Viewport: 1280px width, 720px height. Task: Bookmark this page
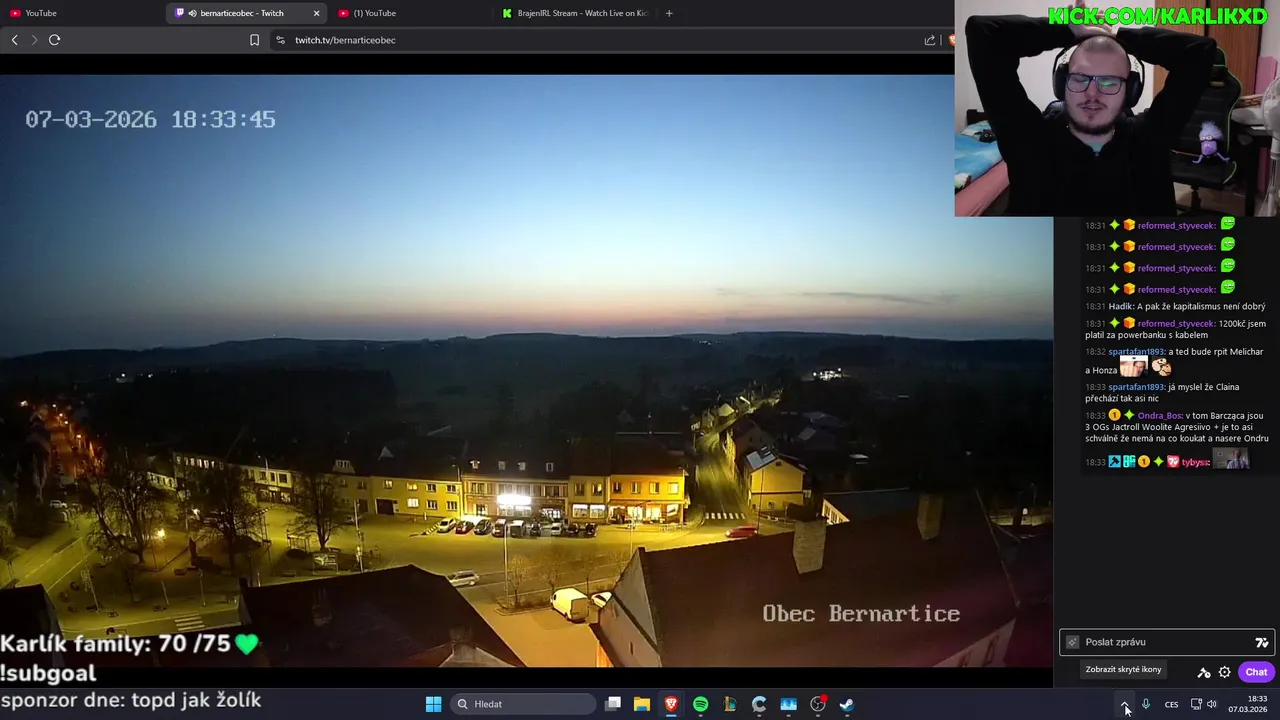coord(254,40)
